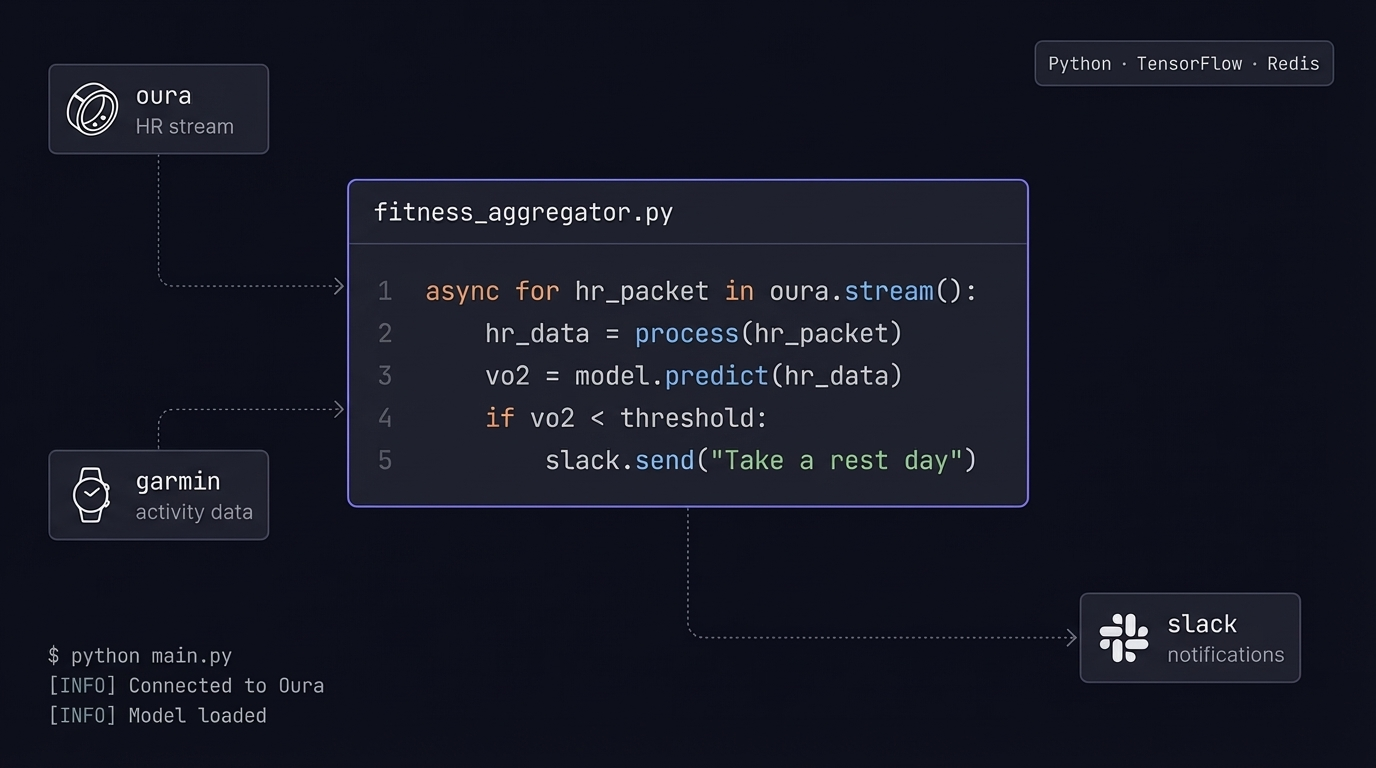Image resolution: width=1376 pixels, height=768 pixels.
Task: Select the Garmin watch icon
Action: pos(90,494)
